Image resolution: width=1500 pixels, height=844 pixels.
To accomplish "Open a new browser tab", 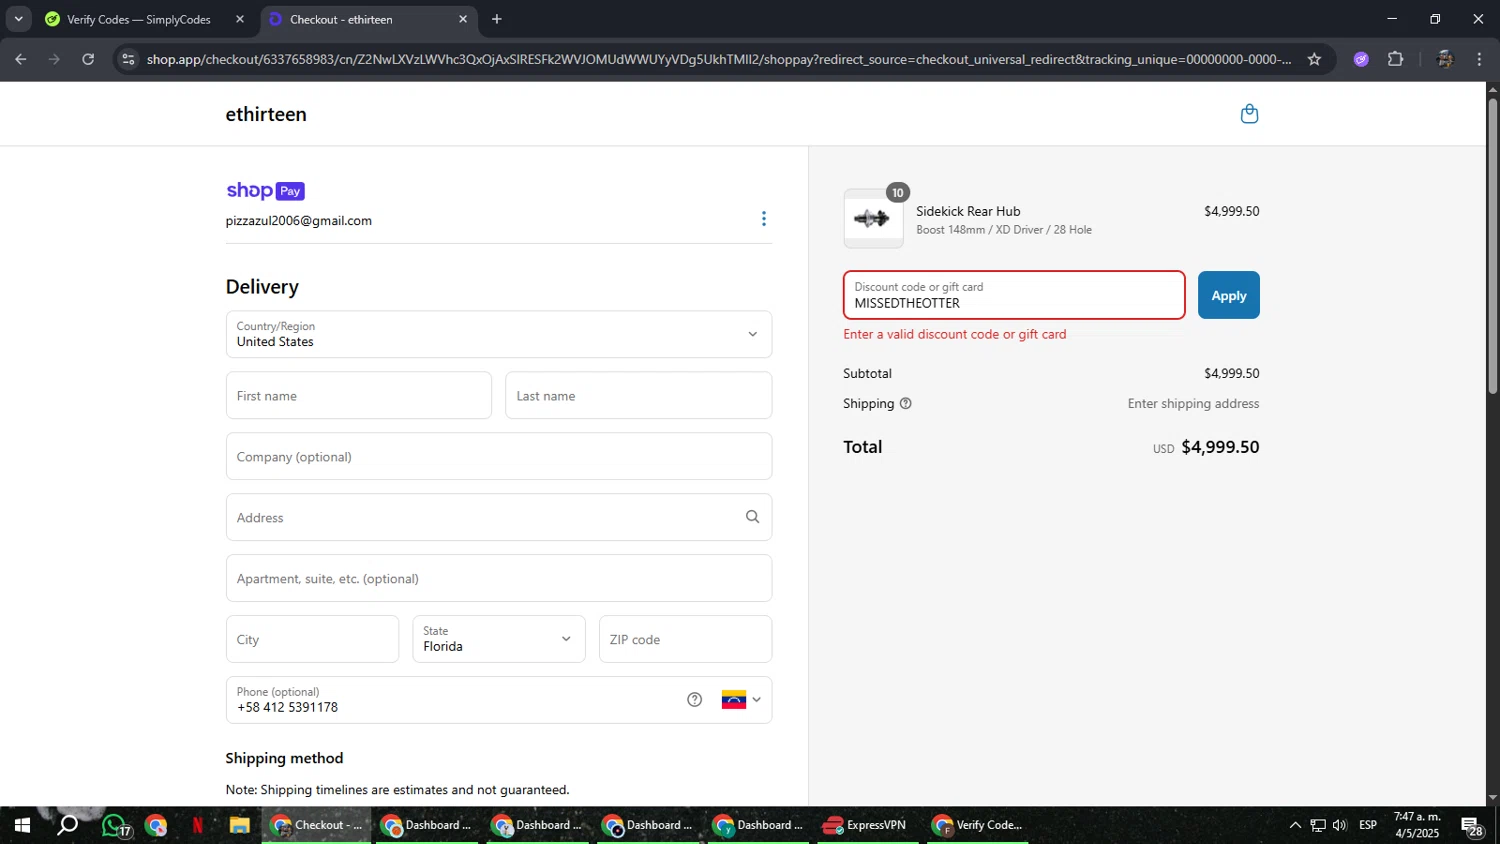I will pyautogui.click(x=497, y=19).
